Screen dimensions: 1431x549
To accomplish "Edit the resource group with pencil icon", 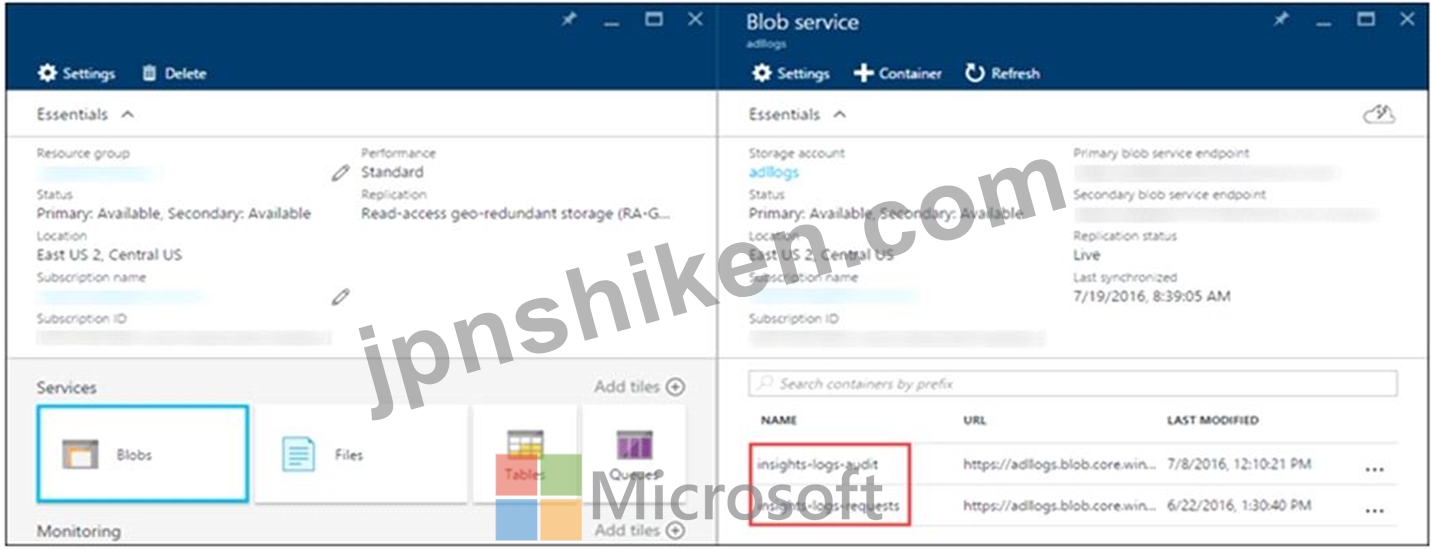I will [x=341, y=172].
